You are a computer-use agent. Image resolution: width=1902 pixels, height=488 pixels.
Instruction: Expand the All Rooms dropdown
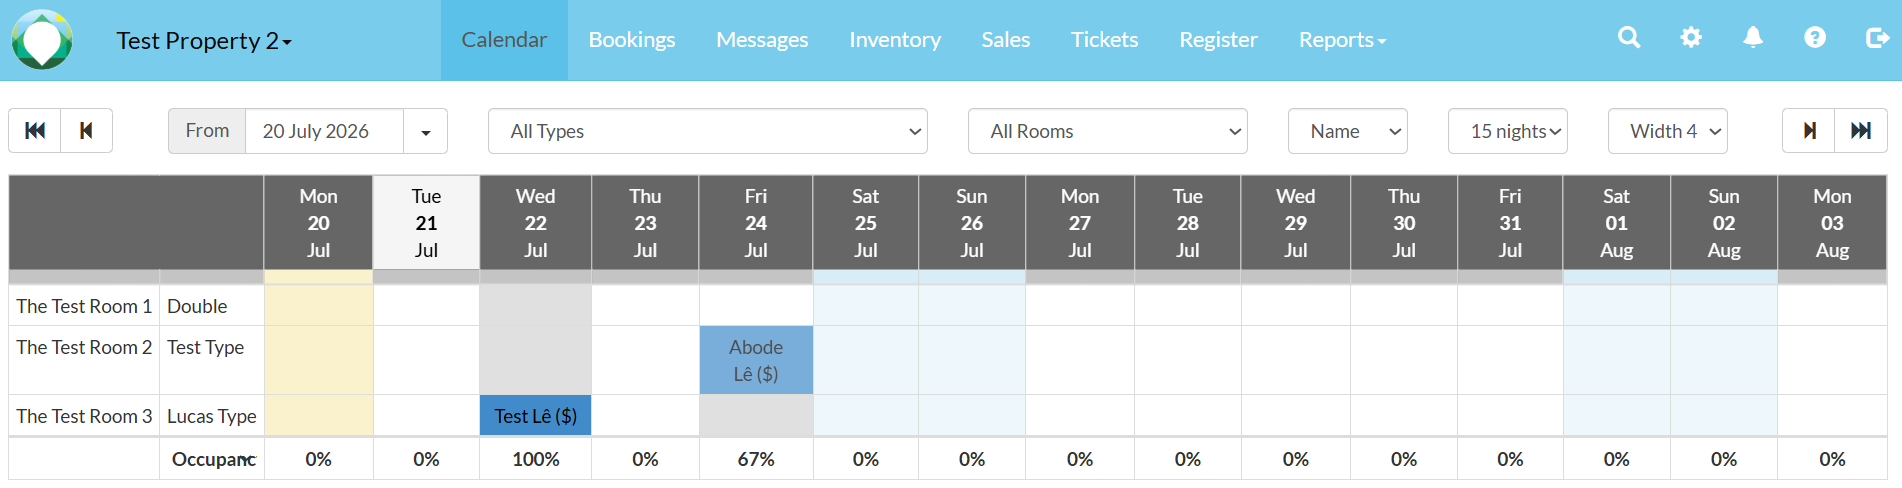click(x=1108, y=131)
